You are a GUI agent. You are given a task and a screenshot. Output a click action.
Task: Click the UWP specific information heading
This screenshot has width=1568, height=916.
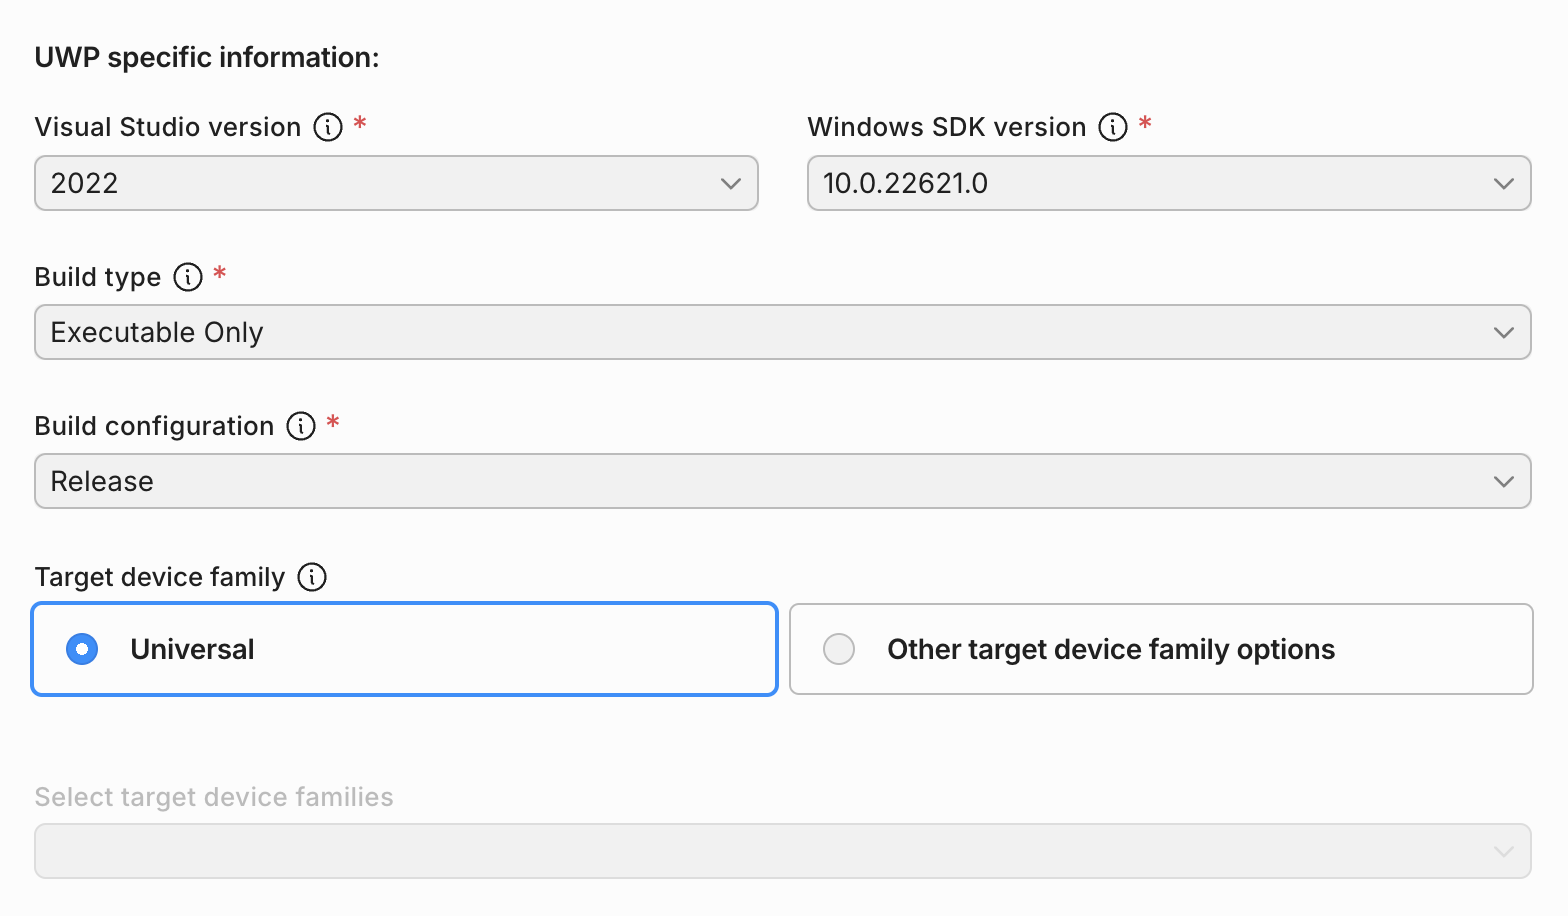click(x=206, y=57)
